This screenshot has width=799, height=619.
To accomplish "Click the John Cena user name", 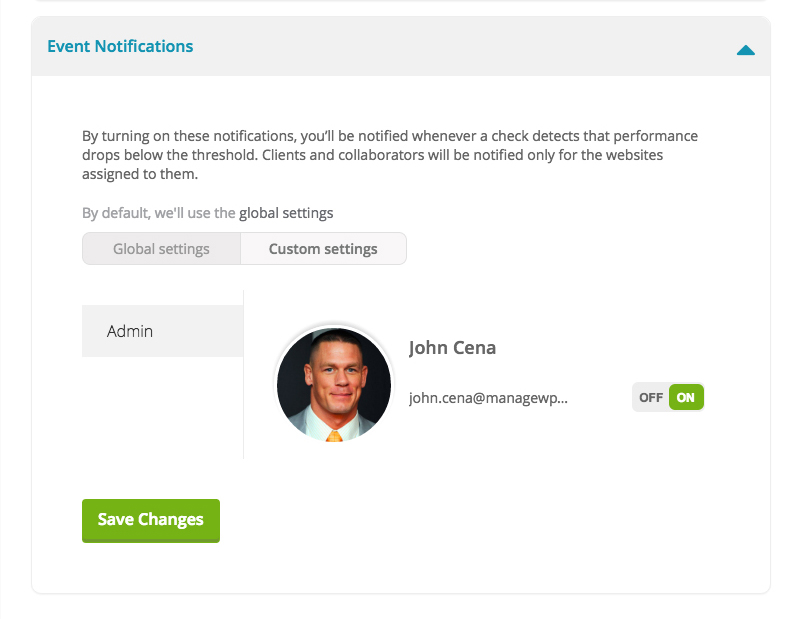I will click(452, 348).
